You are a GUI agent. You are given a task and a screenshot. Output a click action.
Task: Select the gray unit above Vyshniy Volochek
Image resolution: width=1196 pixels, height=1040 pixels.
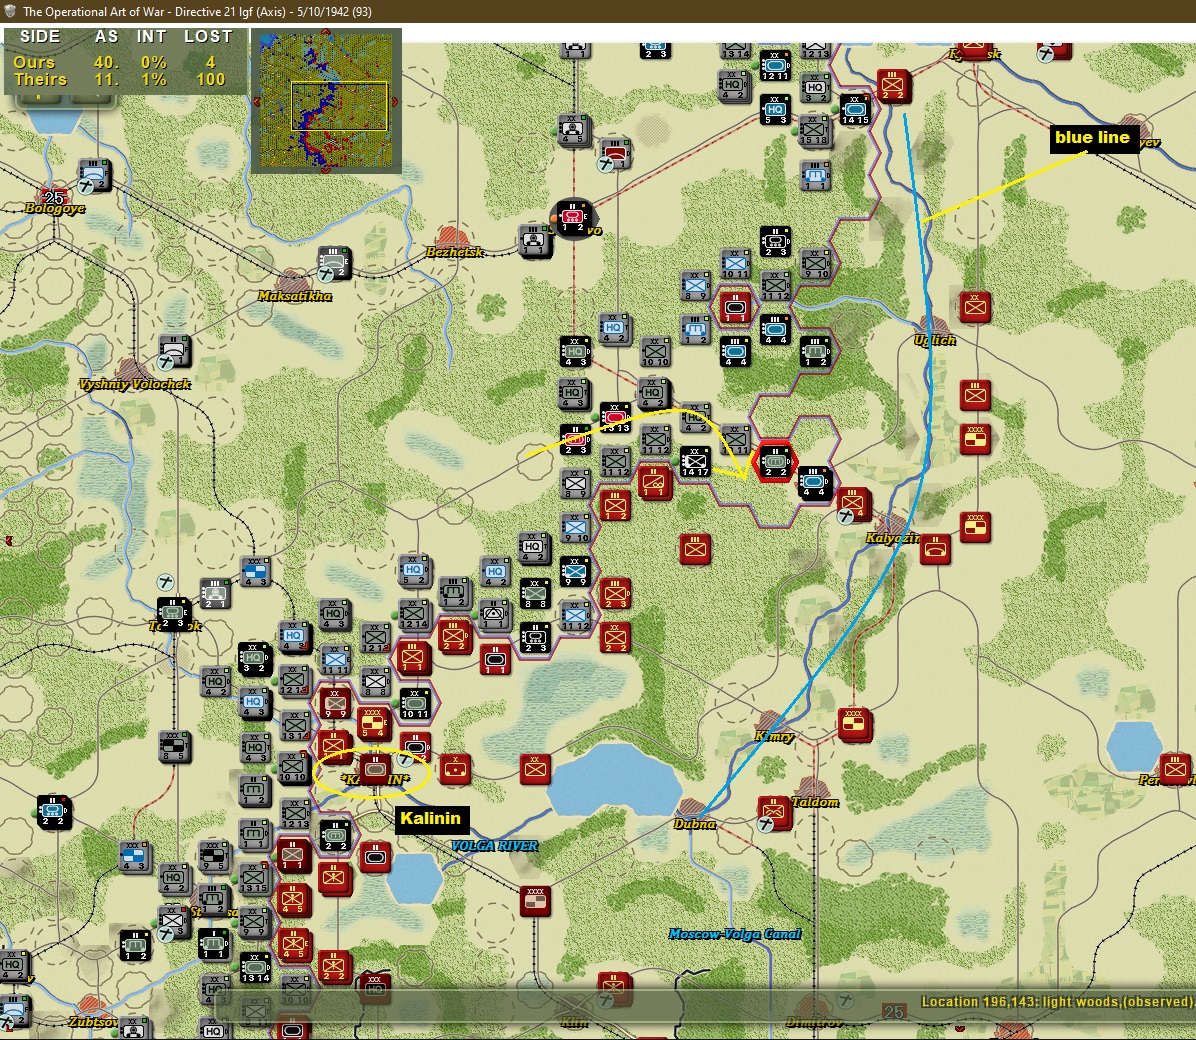coord(175,351)
